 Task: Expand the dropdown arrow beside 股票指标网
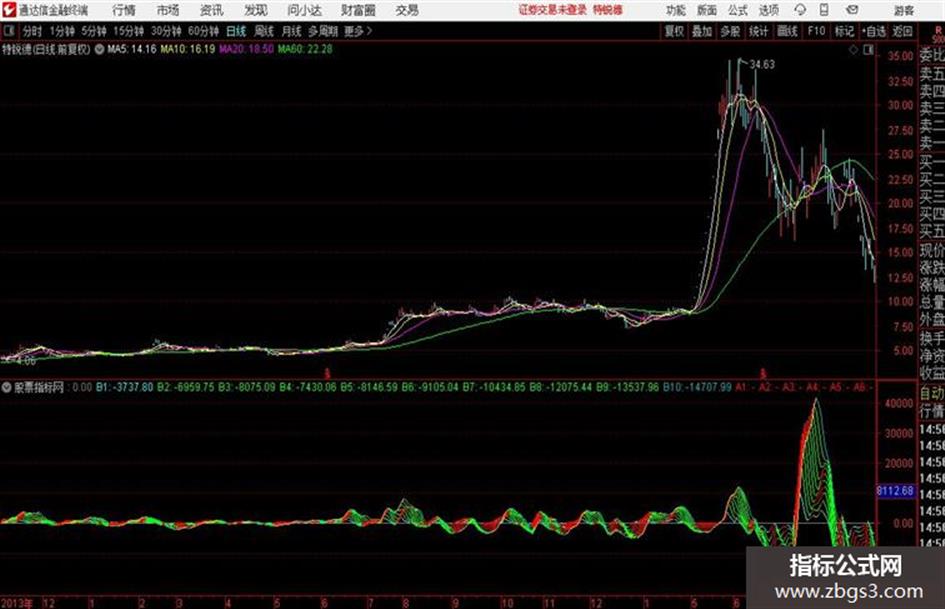(7, 387)
